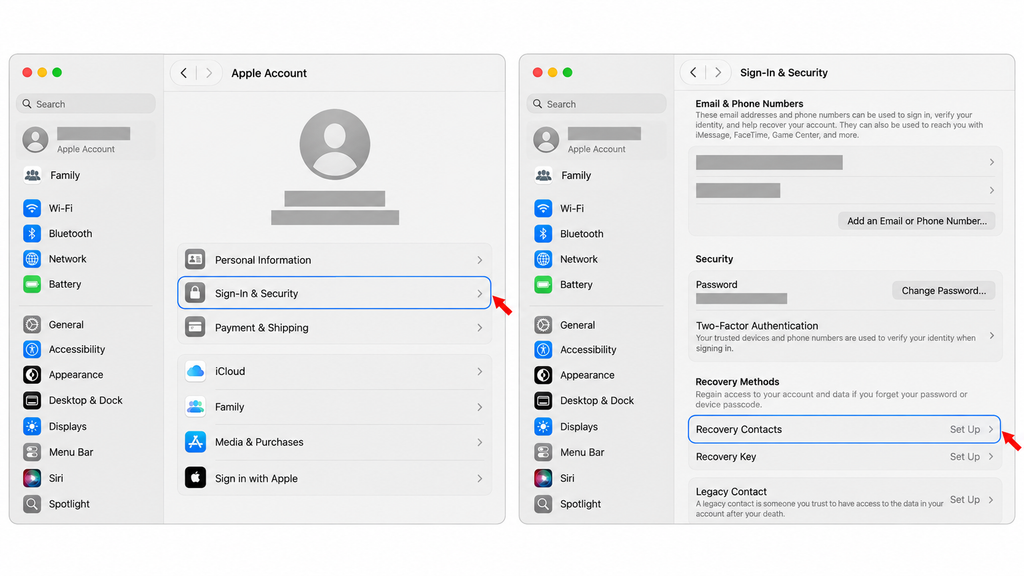Click General gear icon in left window
The width and height of the screenshot is (1024, 576).
point(32,325)
